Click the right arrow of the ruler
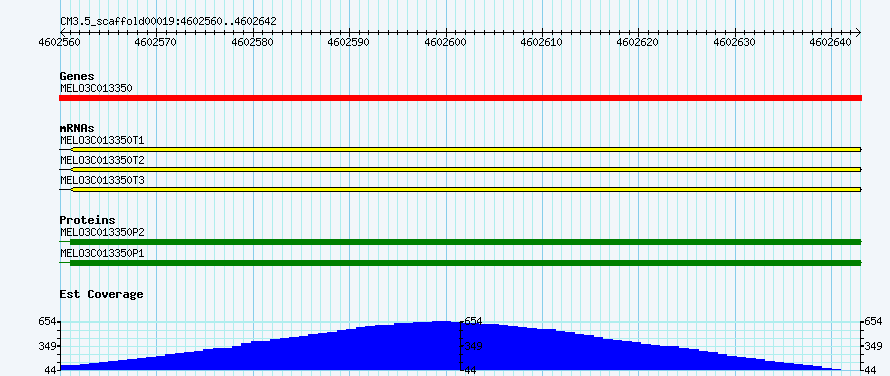Image resolution: width=890 pixels, height=376 pixels. (858, 32)
